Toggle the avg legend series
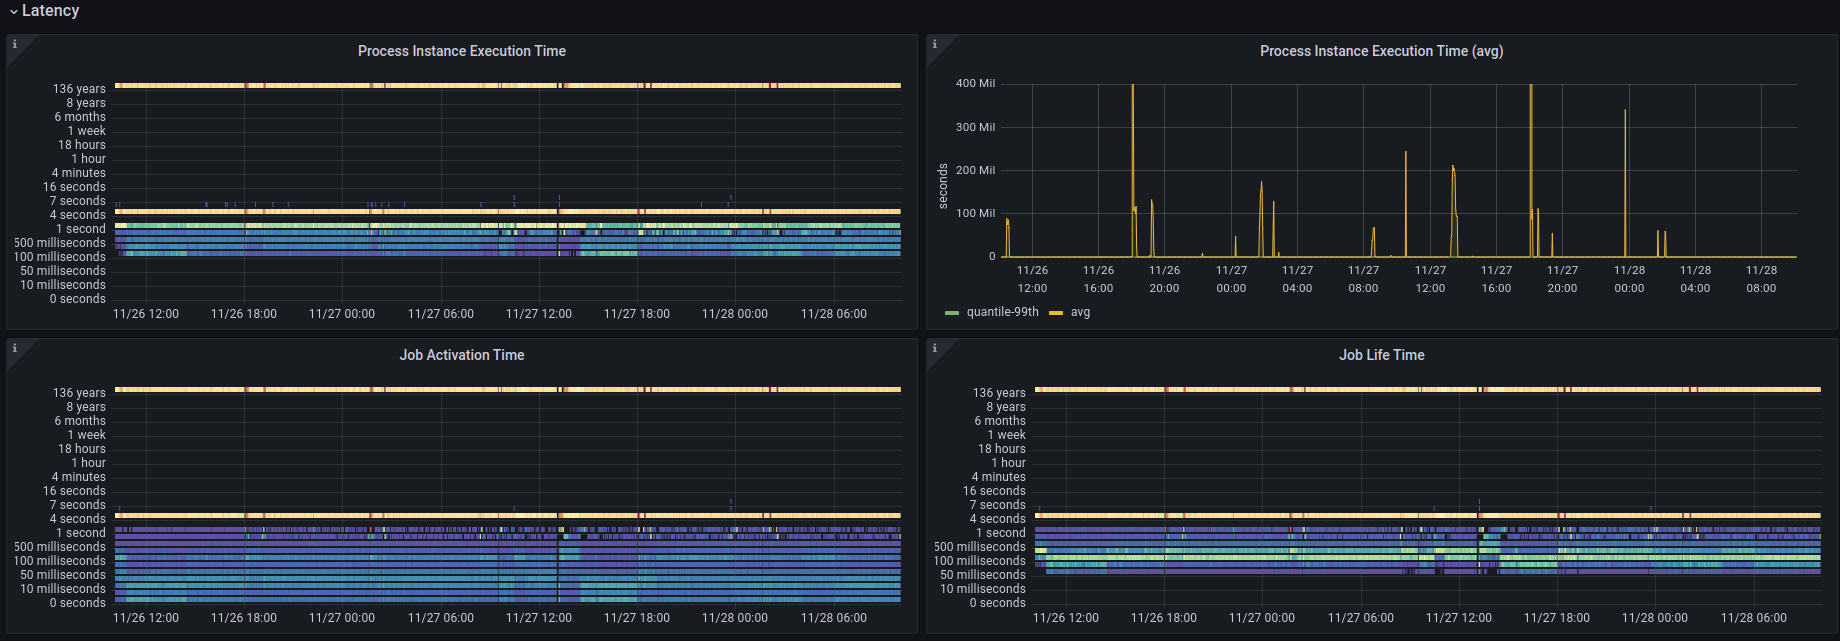 coord(1080,312)
